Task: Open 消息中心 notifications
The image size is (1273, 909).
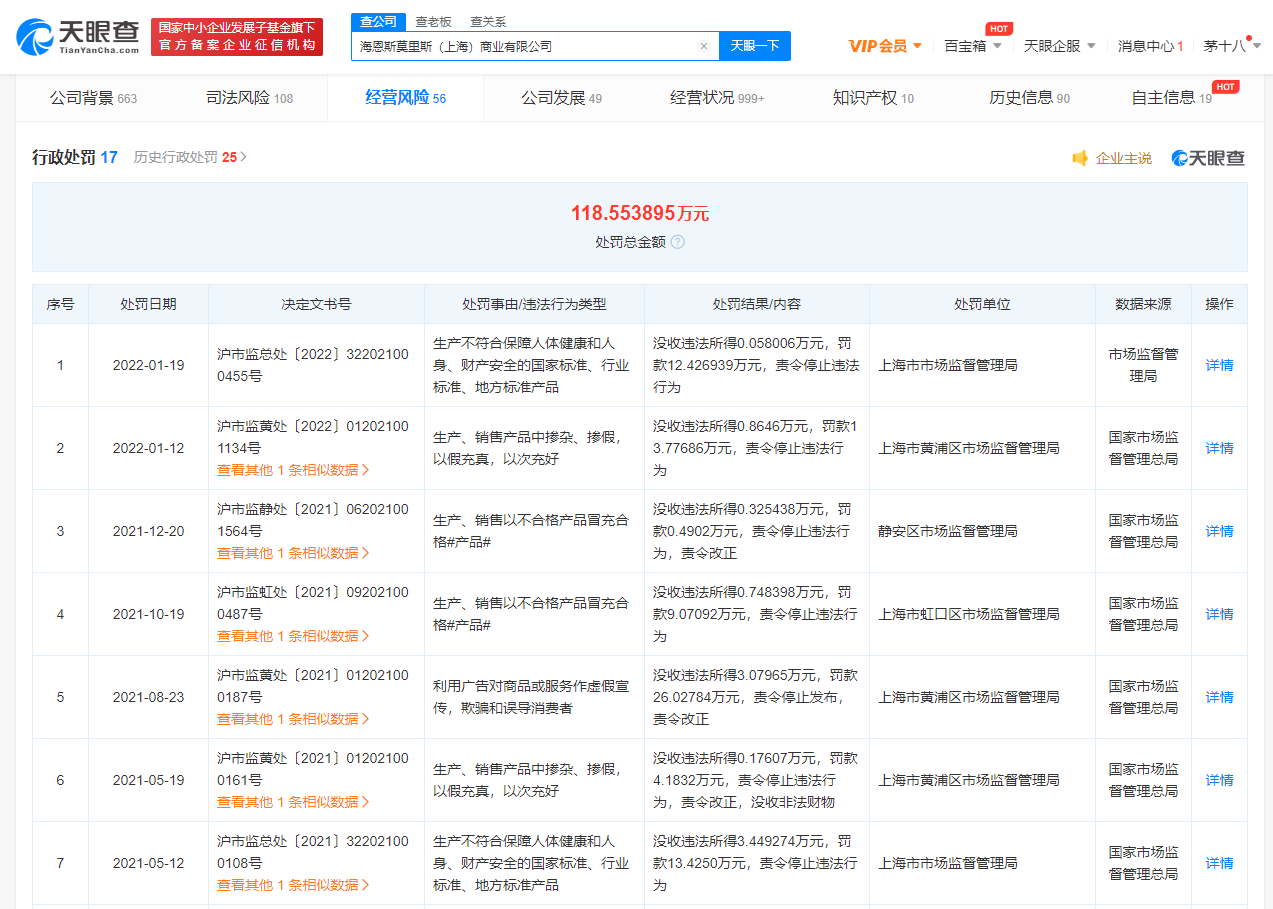Action: [x=1150, y=46]
